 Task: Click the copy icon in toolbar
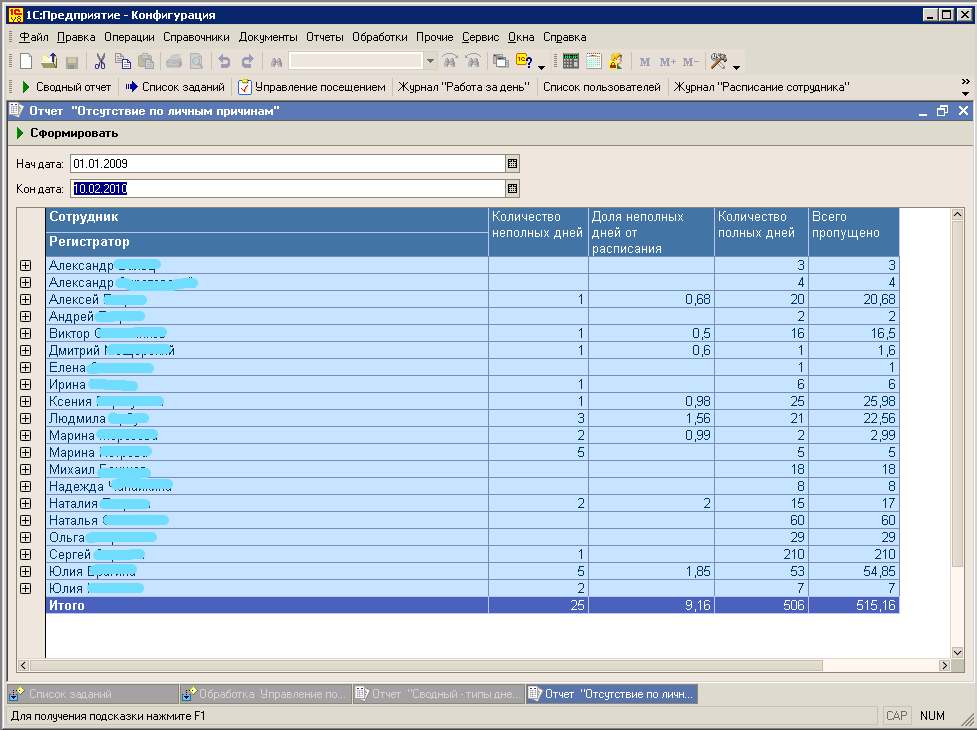pyautogui.click(x=123, y=61)
